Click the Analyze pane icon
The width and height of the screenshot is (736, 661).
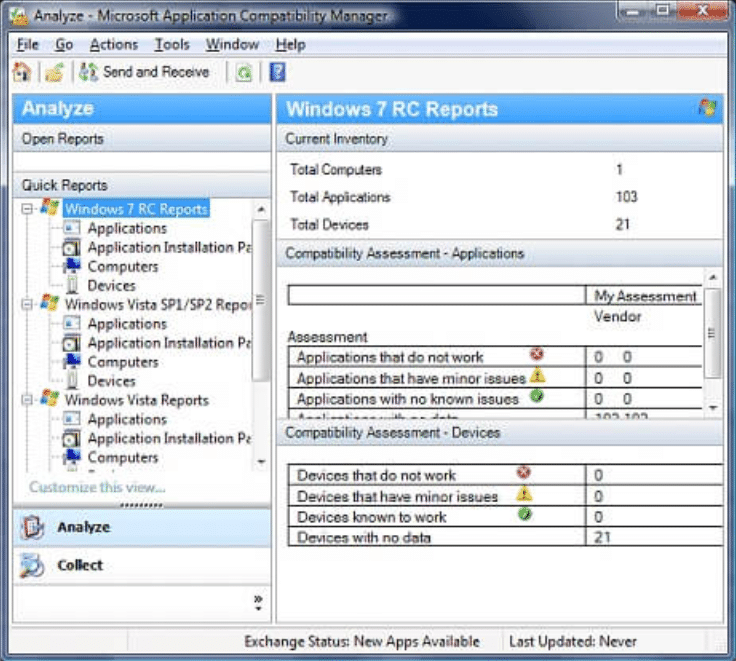(32, 527)
